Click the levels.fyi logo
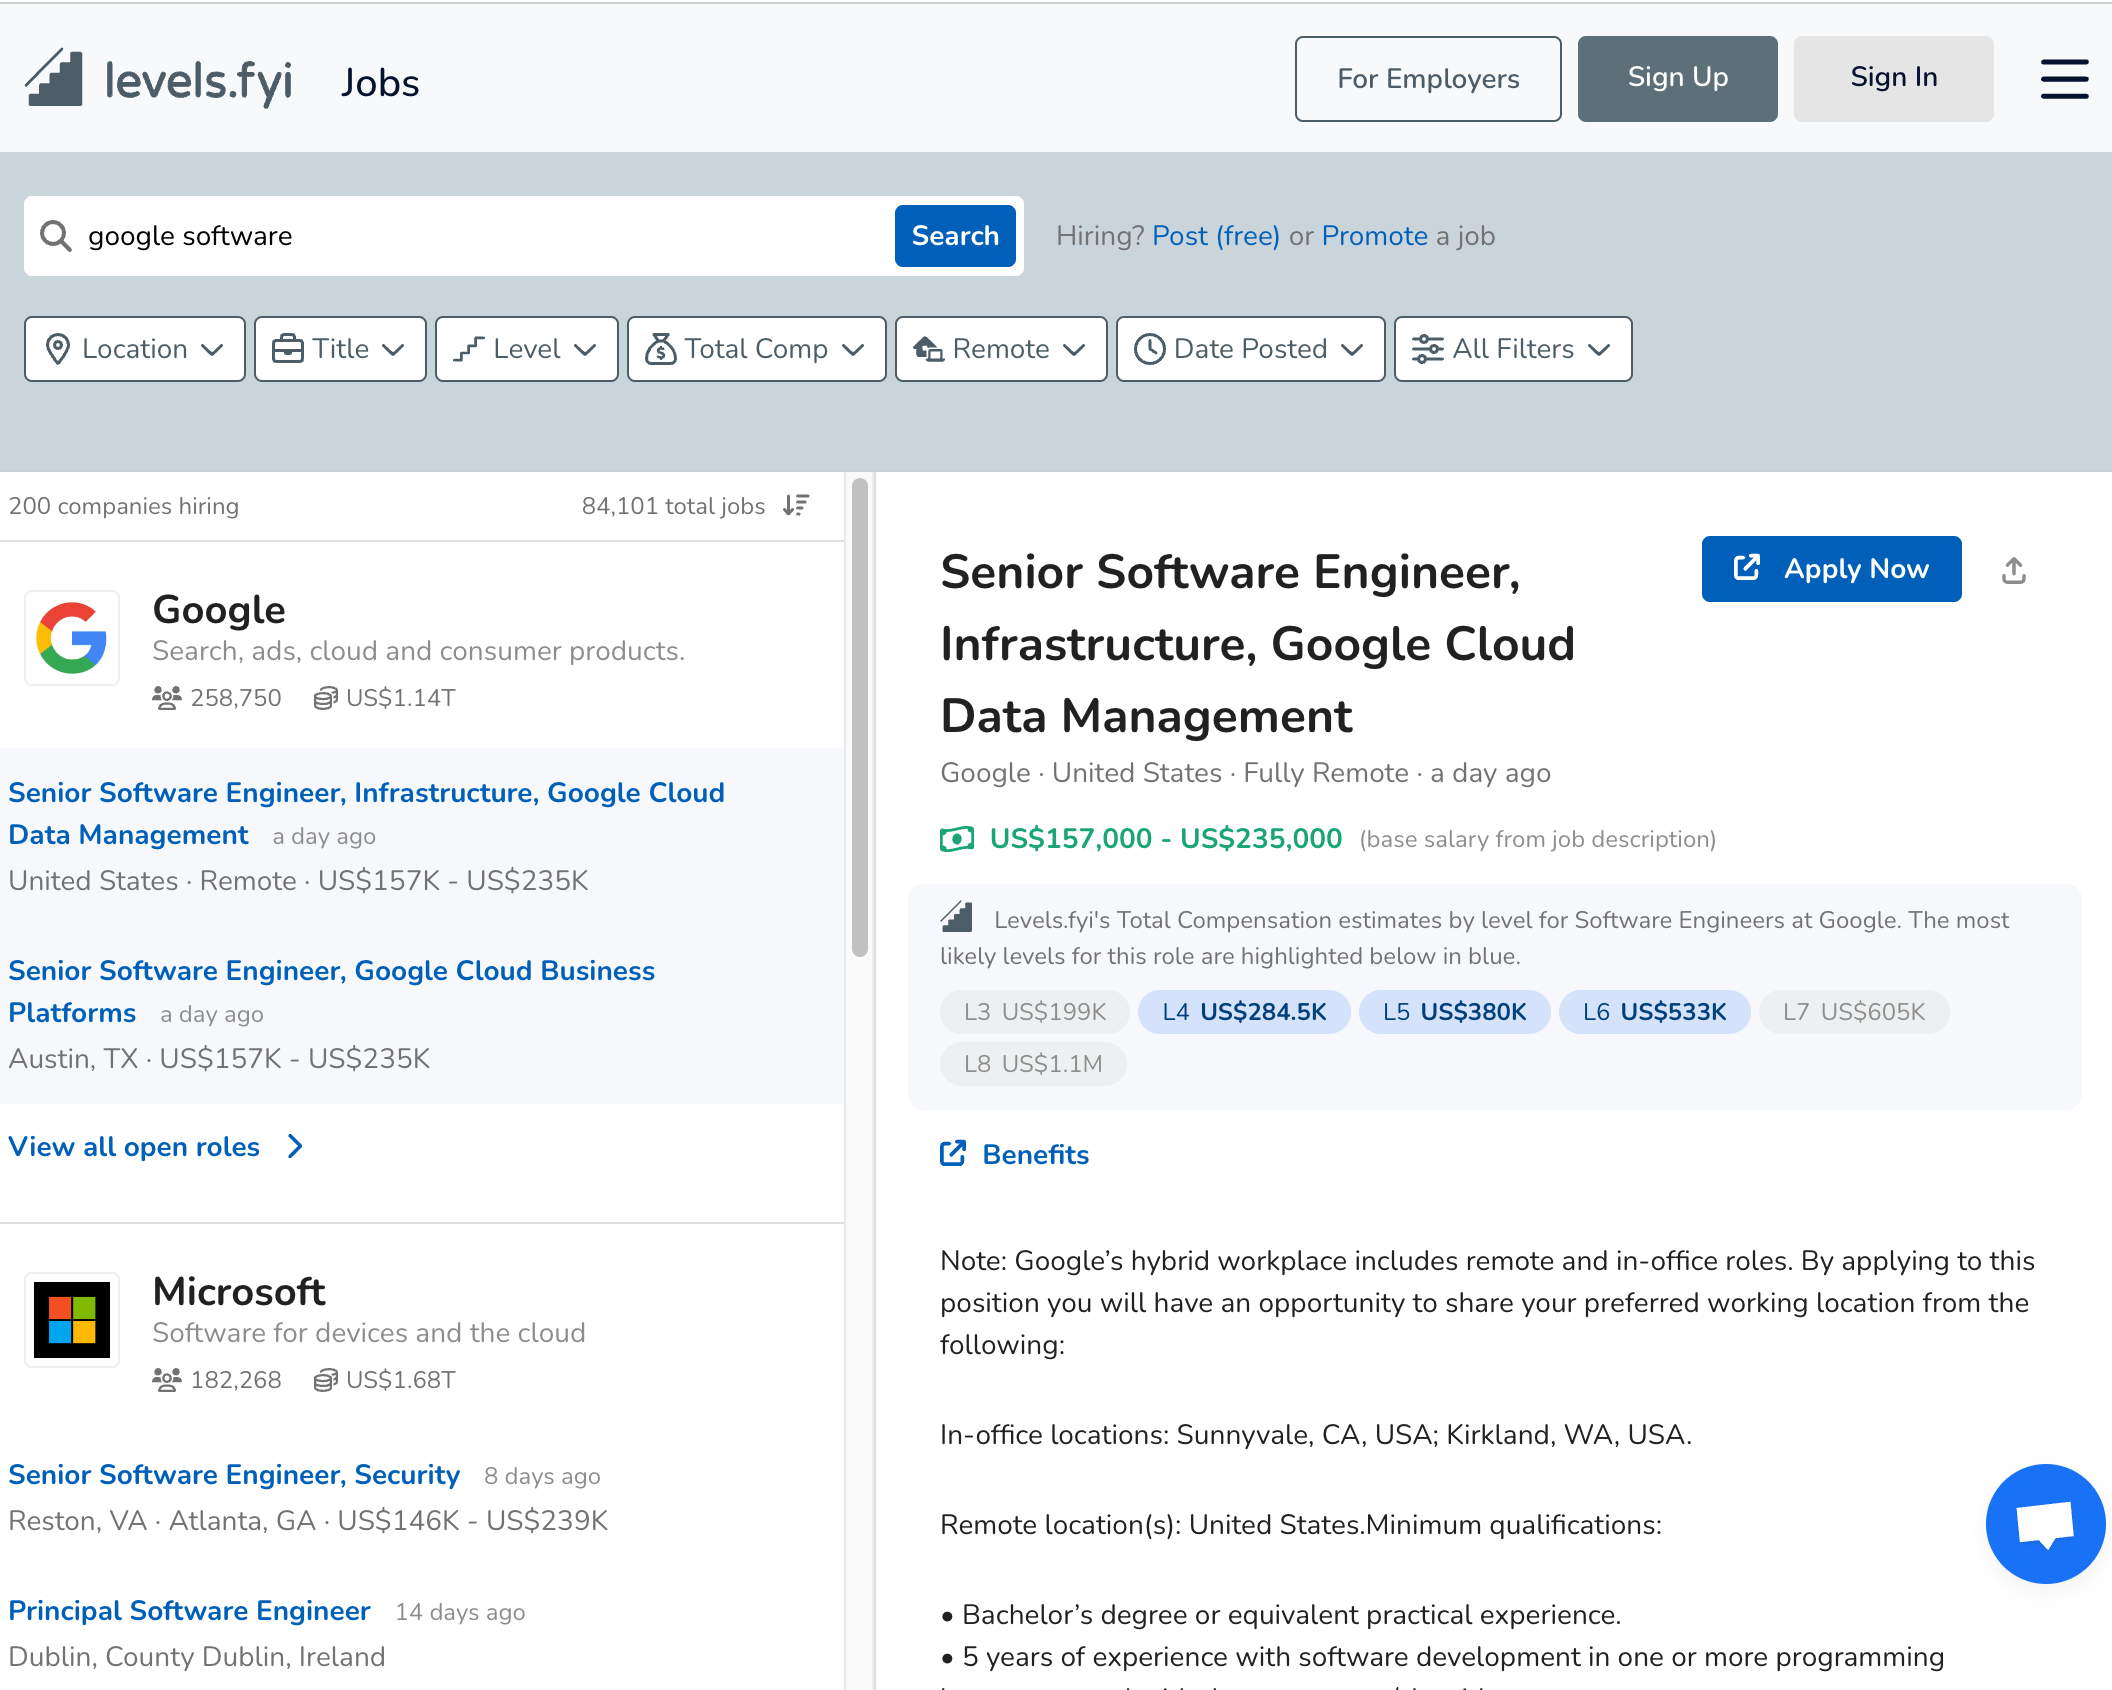 click(160, 79)
